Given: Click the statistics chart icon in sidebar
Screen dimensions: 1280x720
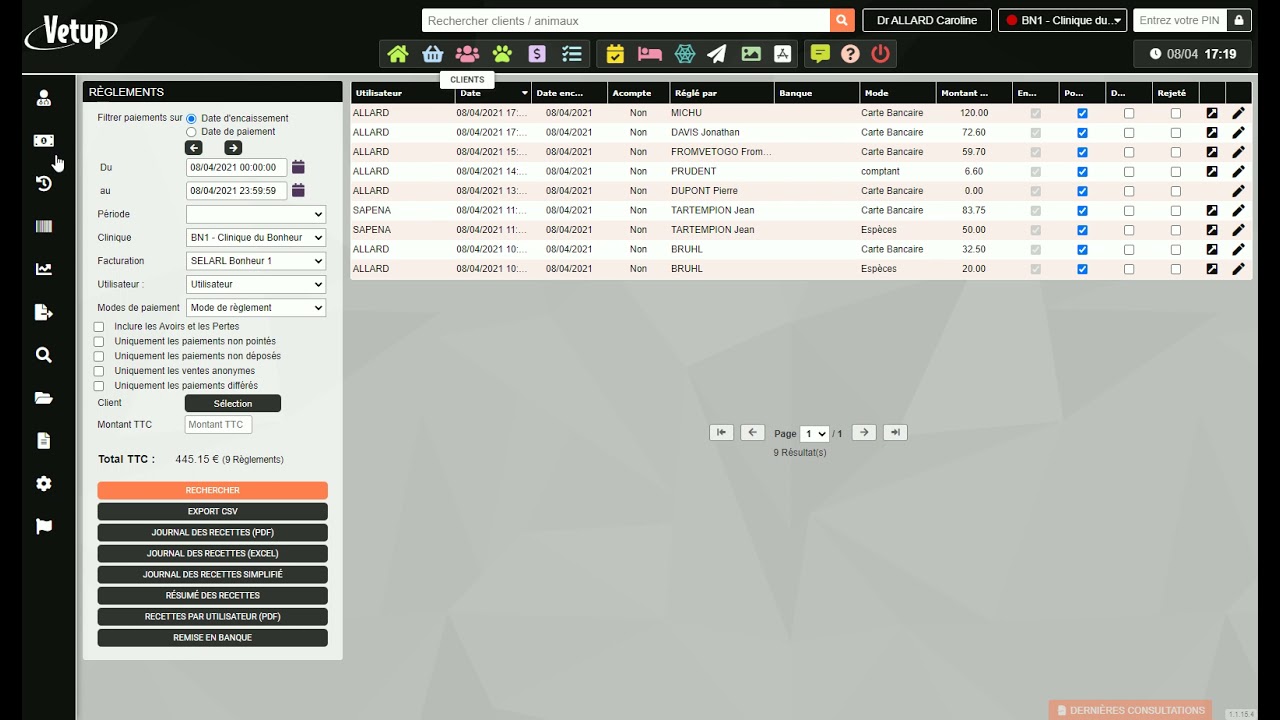Looking at the screenshot, I should [x=44, y=269].
